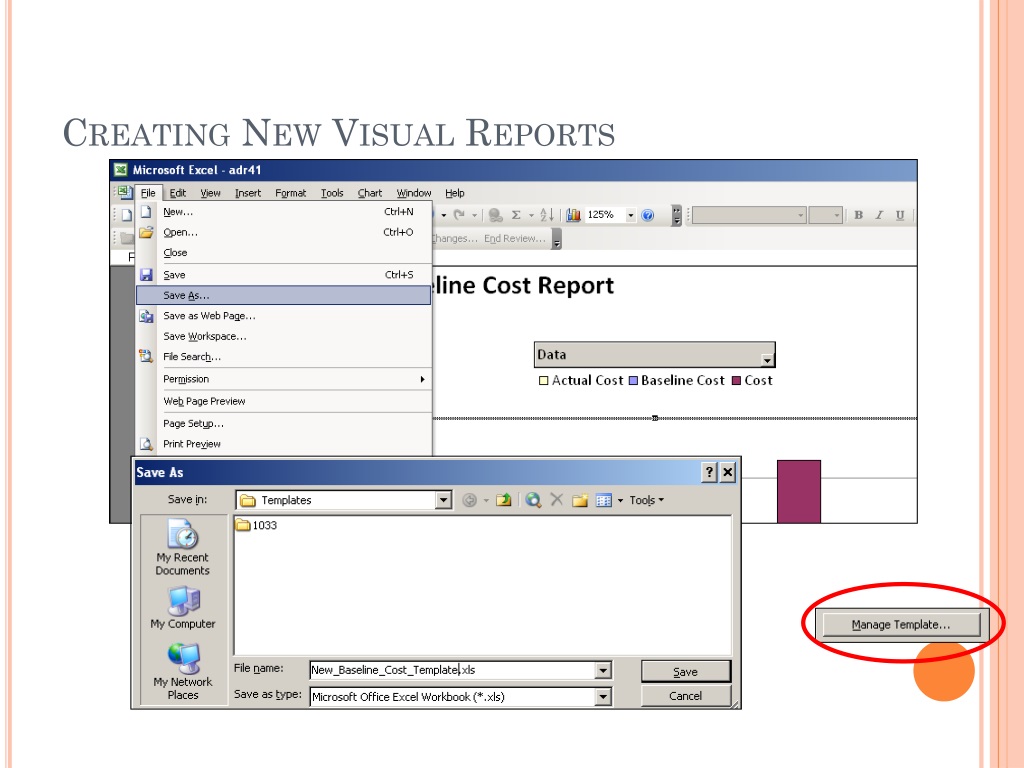The width and height of the screenshot is (1024, 768).
Task: Click End Review... on reviewing toolbar
Action: tap(514, 239)
